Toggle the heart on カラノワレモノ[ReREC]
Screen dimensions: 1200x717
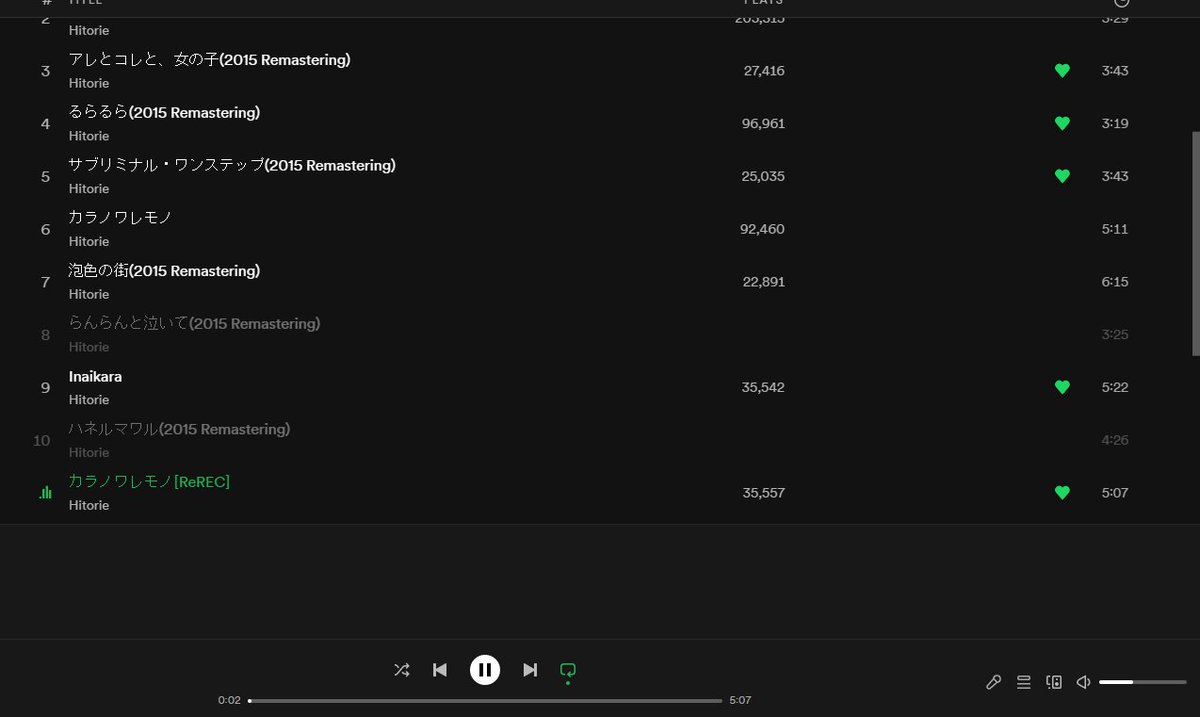pos(1062,493)
